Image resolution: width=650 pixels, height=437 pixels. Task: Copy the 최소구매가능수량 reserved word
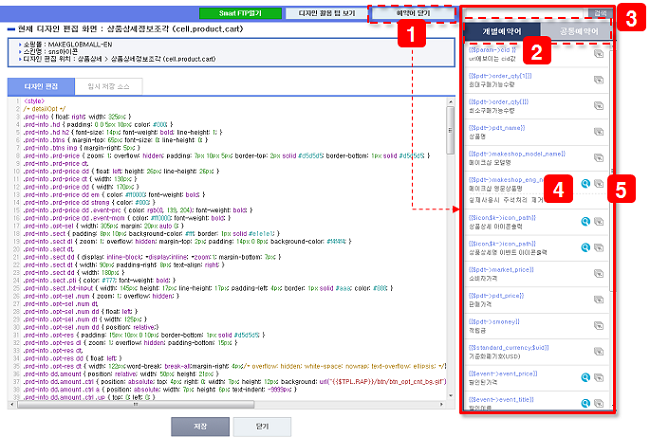click(x=599, y=106)
